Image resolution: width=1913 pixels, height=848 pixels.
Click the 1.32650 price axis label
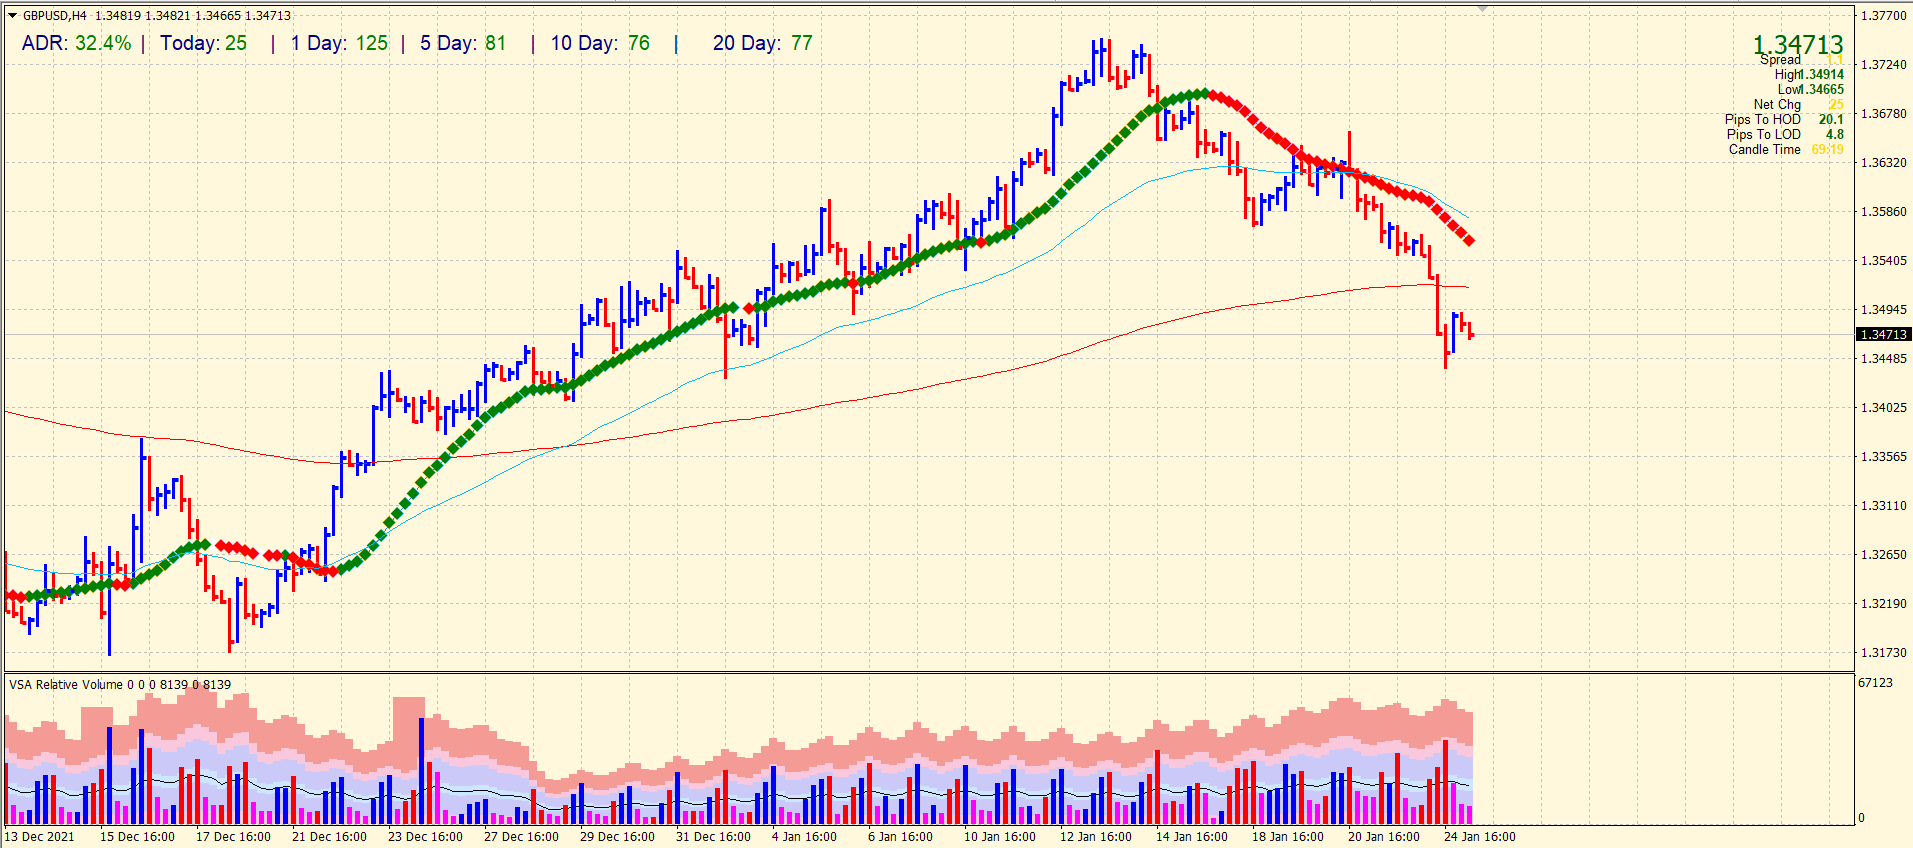[1883, 554]
